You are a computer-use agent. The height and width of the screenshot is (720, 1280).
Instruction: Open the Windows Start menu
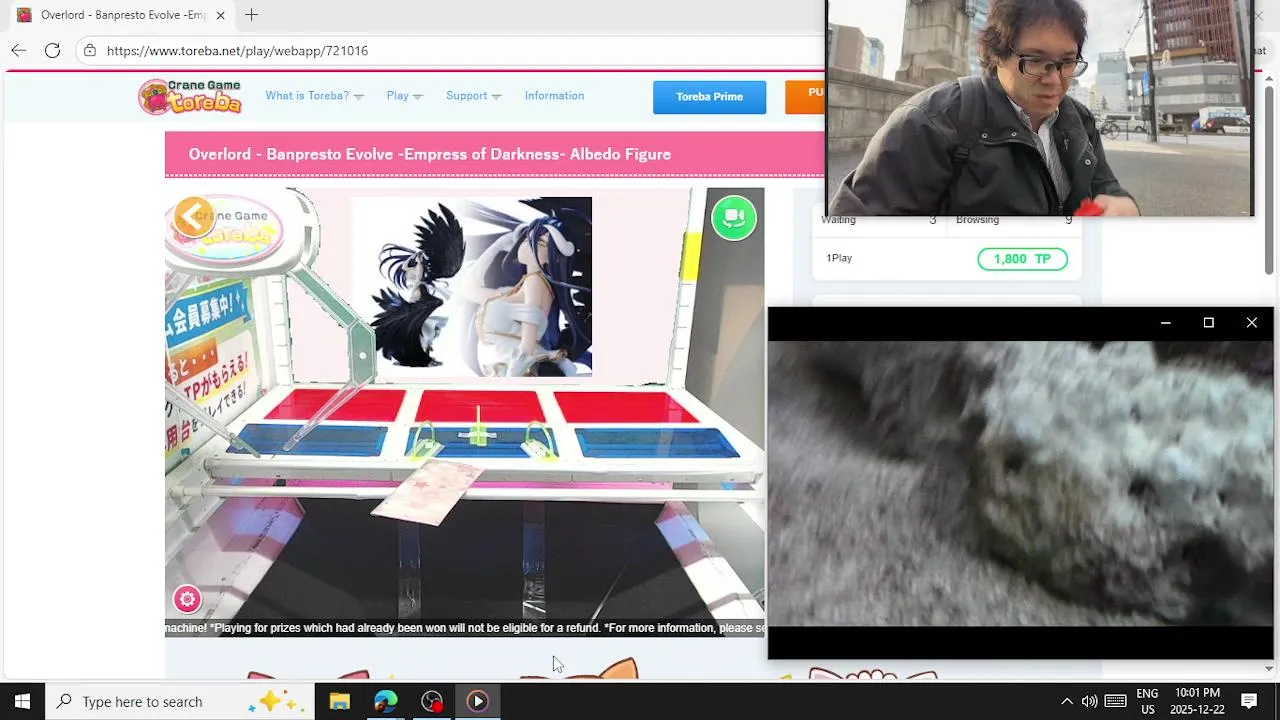22,701
